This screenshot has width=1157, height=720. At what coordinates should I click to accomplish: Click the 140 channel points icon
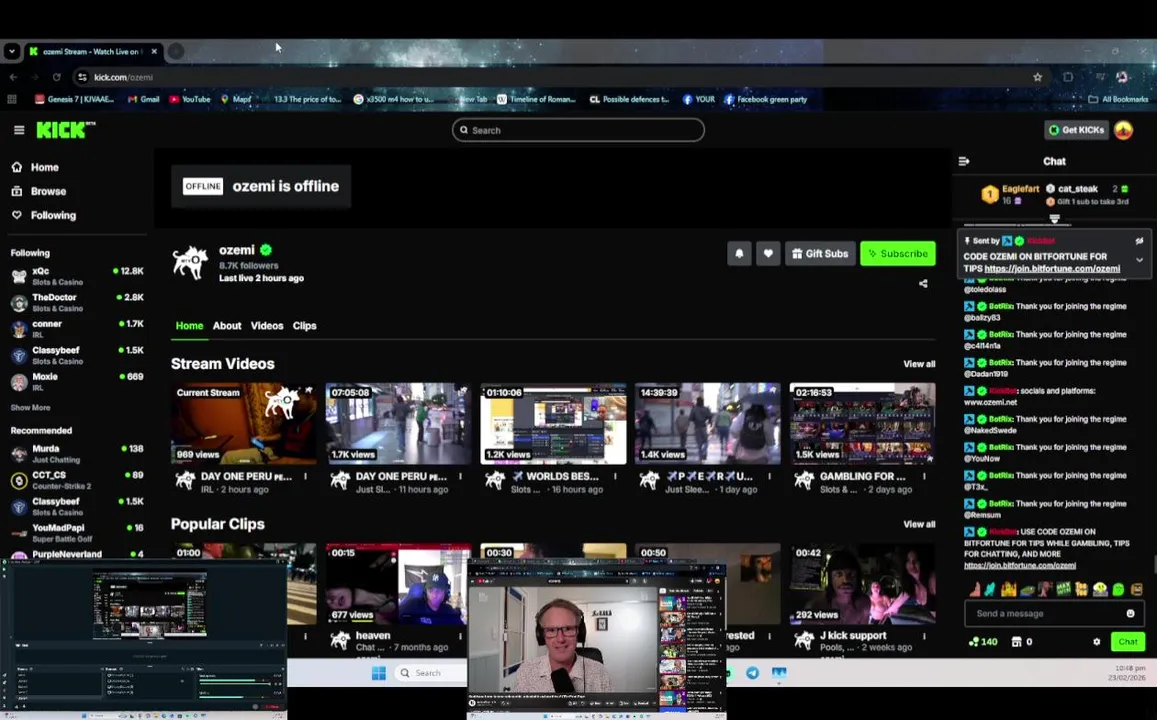[x=984, y=642]
